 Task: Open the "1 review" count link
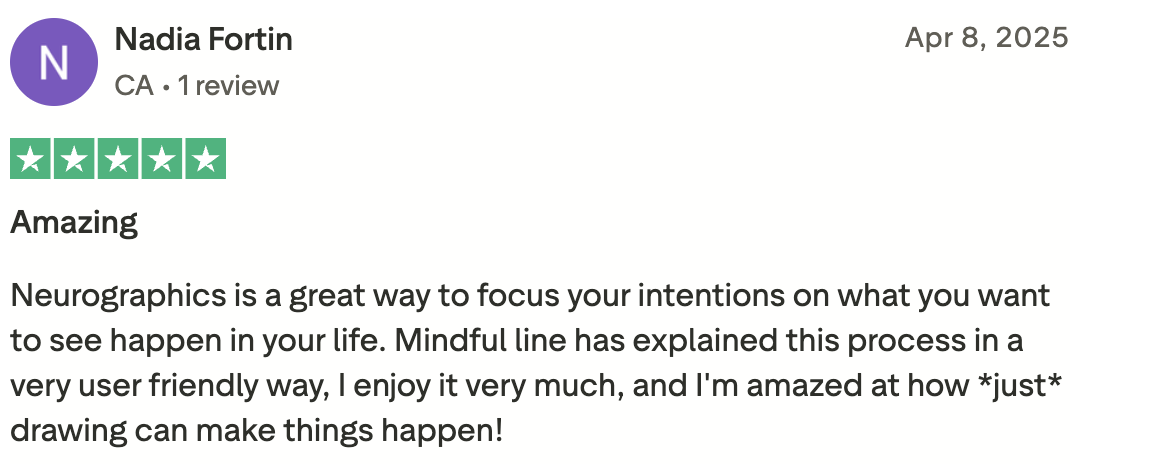point(229,86)
